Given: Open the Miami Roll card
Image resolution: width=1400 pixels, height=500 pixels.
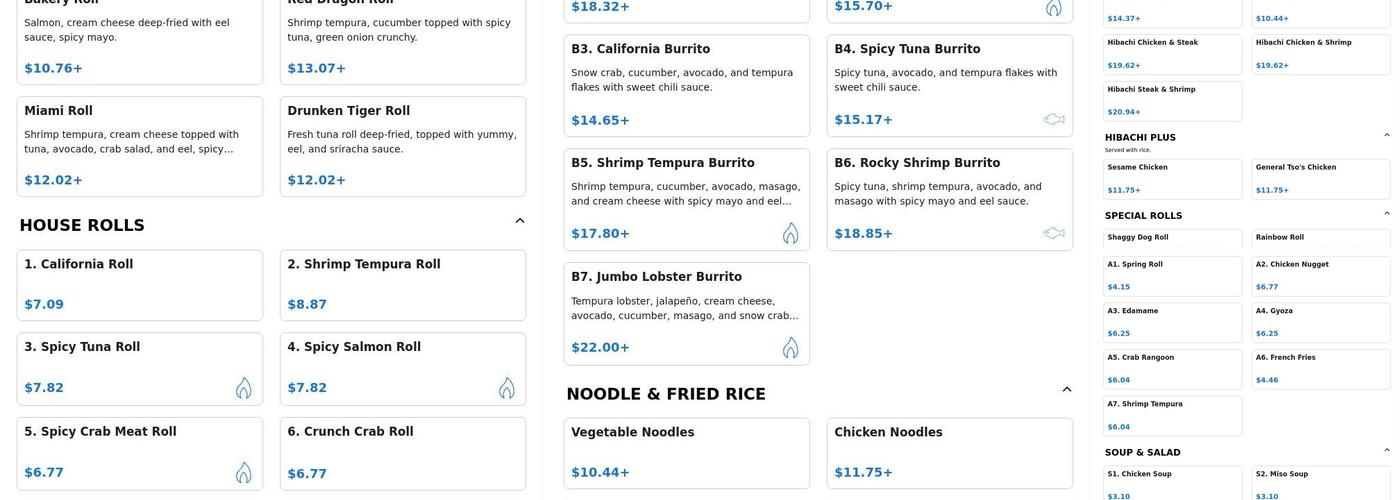Looking at the screenshot, I should [140, 146].
